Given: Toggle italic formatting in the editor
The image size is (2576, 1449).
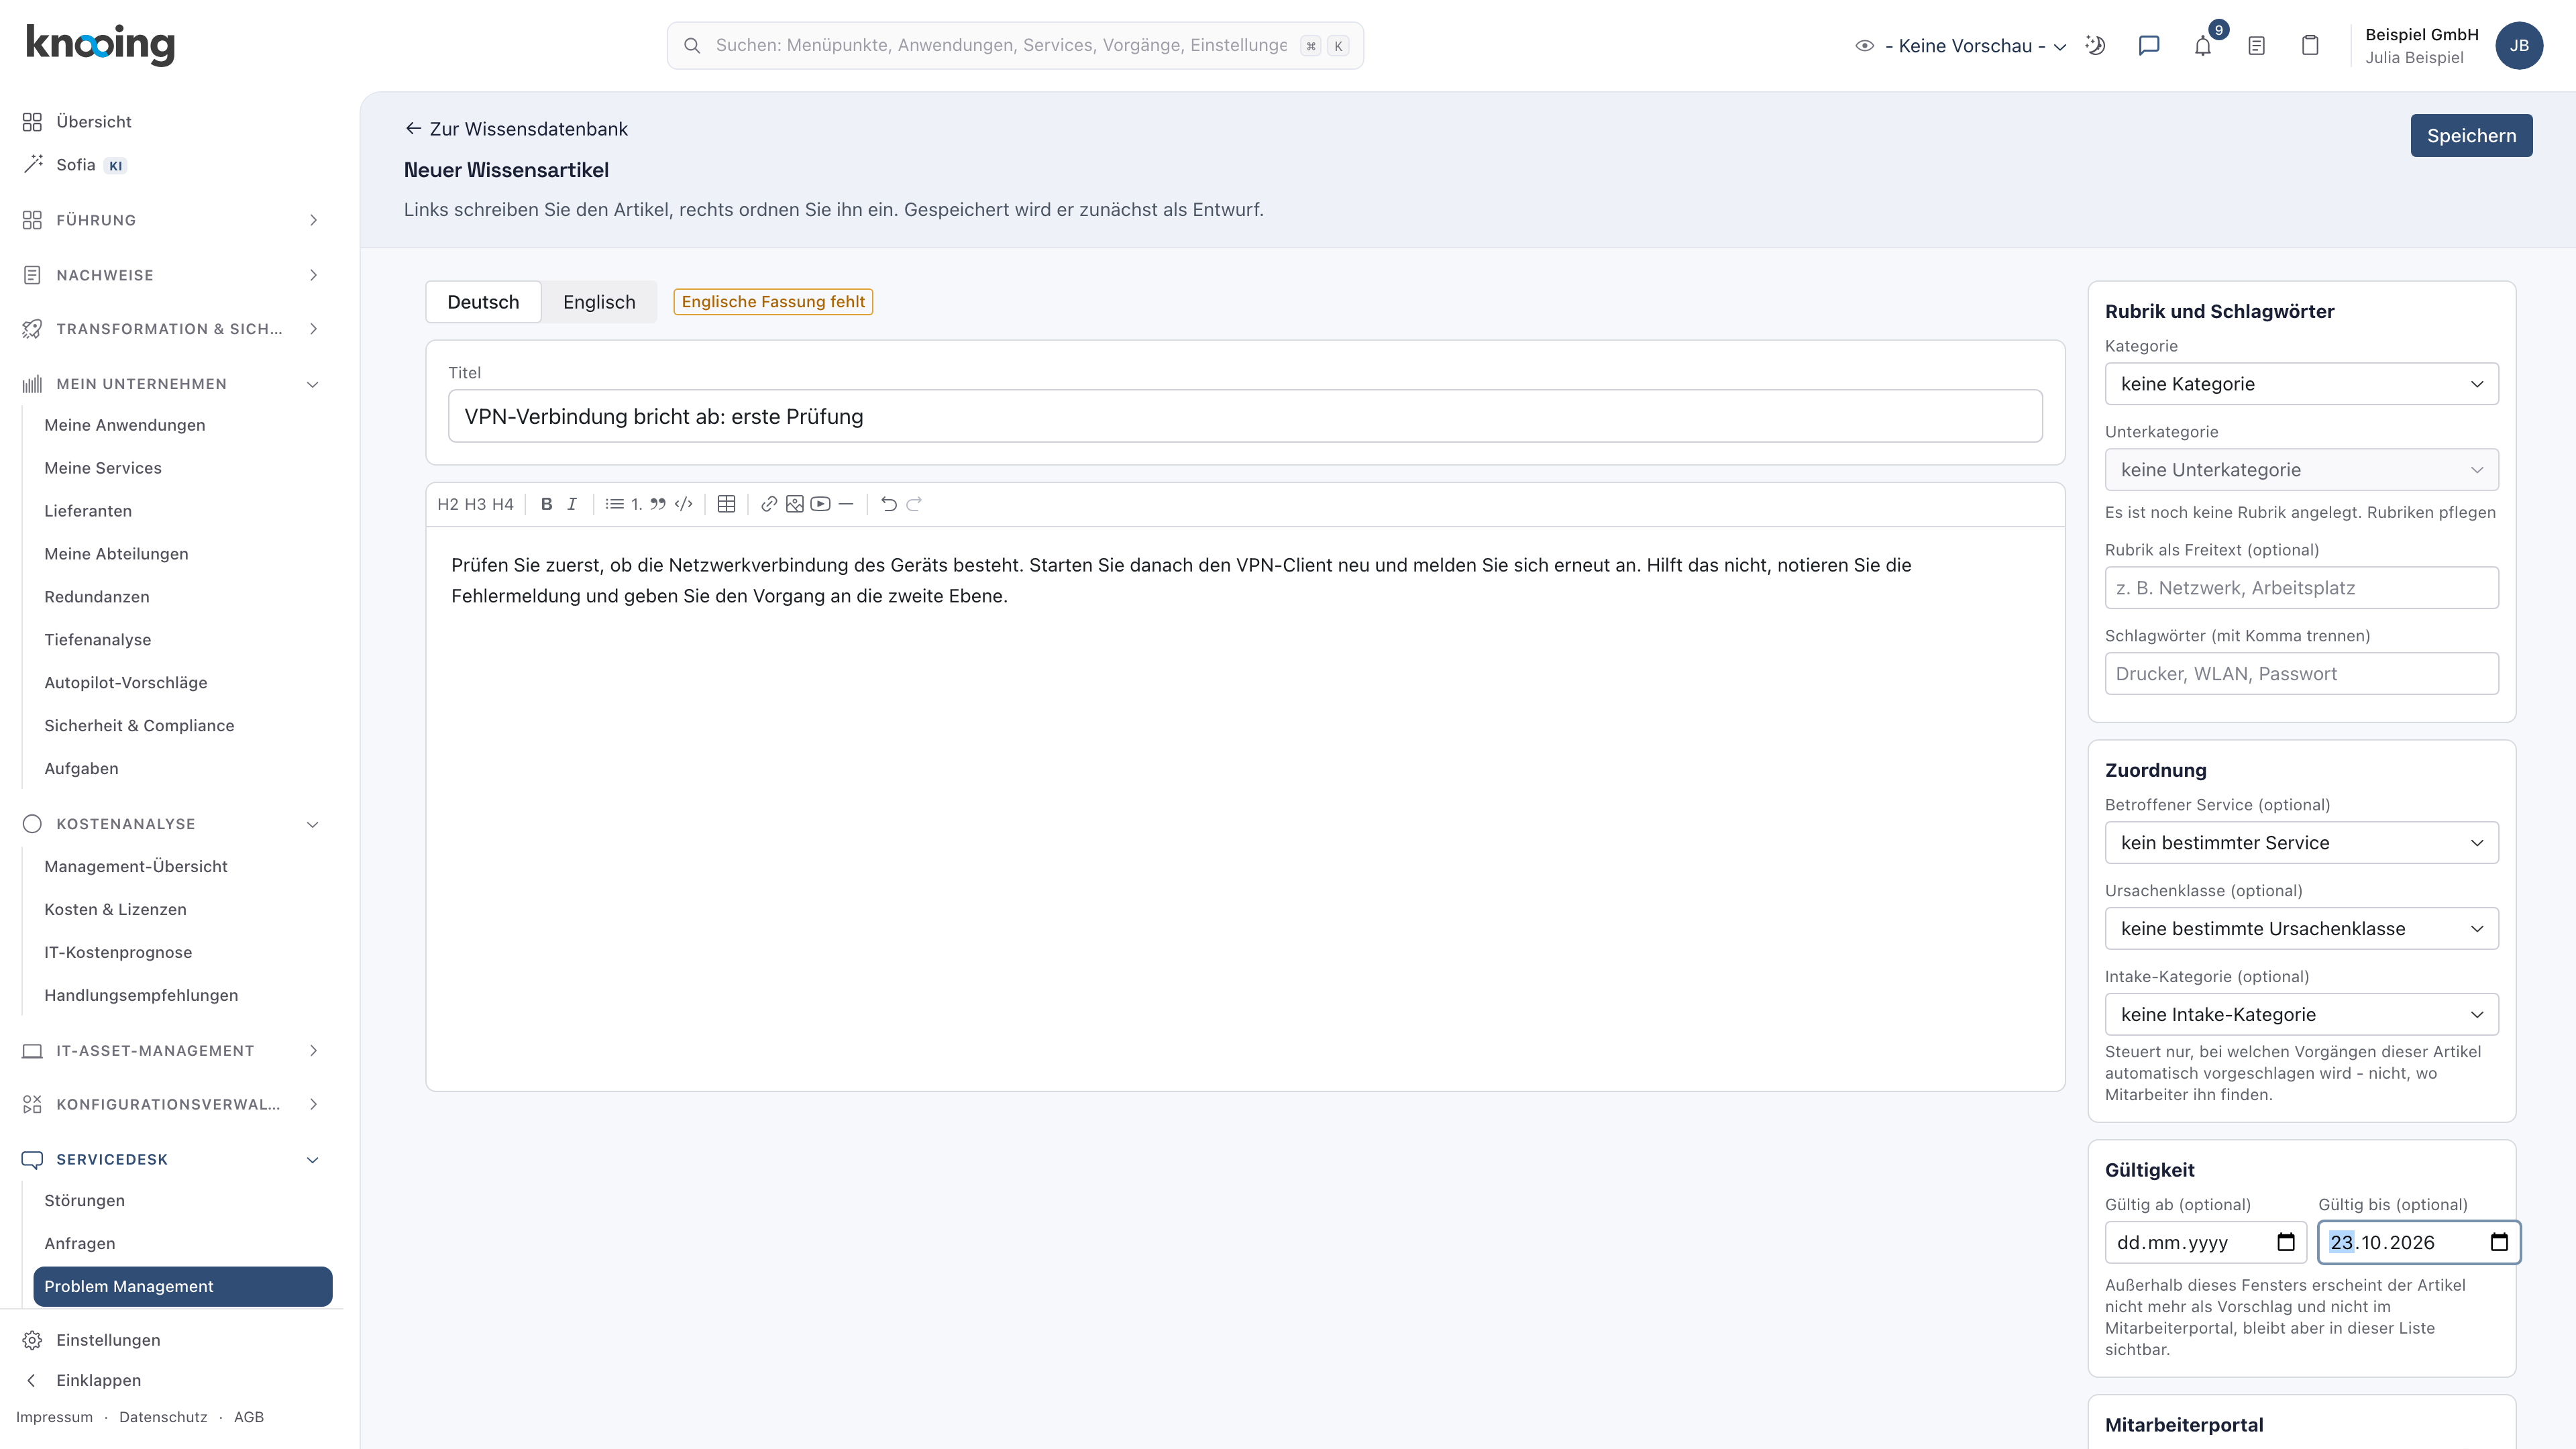Looking at the screenshot, I should pos(572,504).
